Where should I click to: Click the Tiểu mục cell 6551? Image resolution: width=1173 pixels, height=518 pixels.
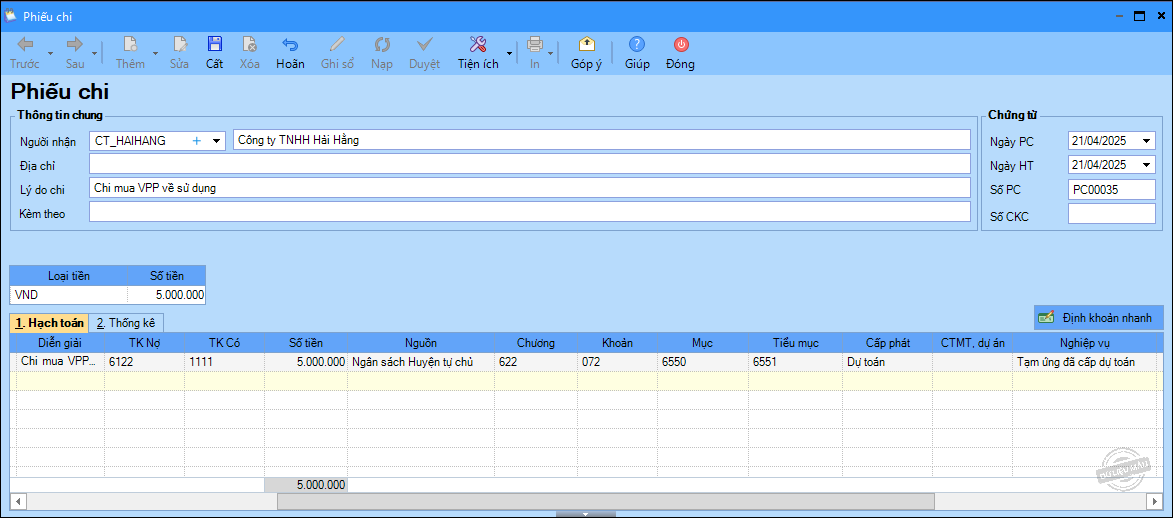coord(796,362)
